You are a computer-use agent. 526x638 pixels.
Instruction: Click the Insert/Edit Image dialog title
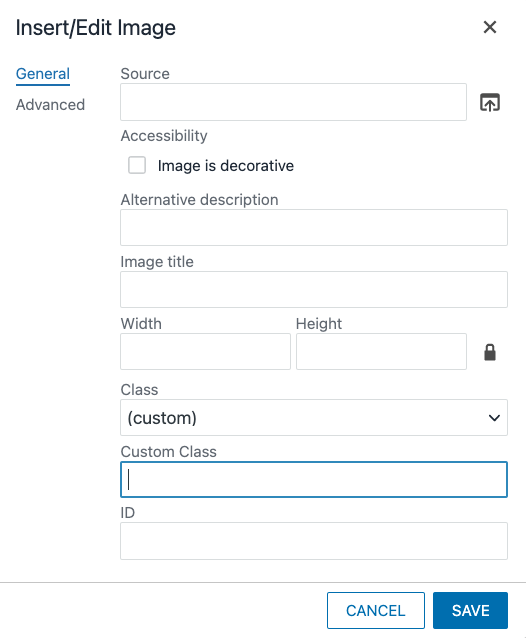(x=96, y=28)
